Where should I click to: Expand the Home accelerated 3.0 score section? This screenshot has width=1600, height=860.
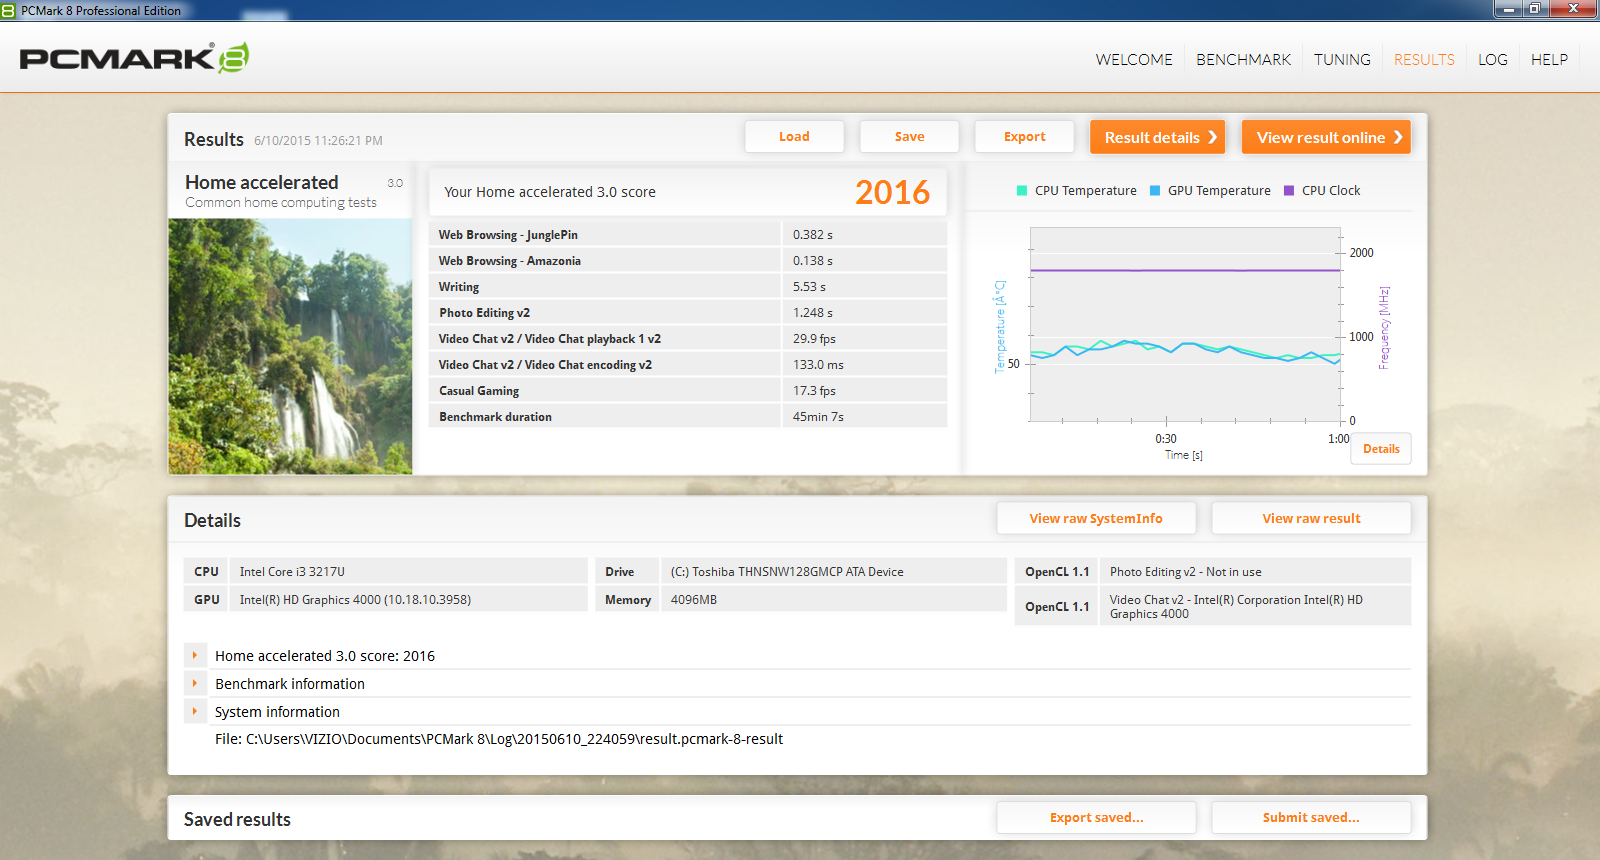click(195, 656)
